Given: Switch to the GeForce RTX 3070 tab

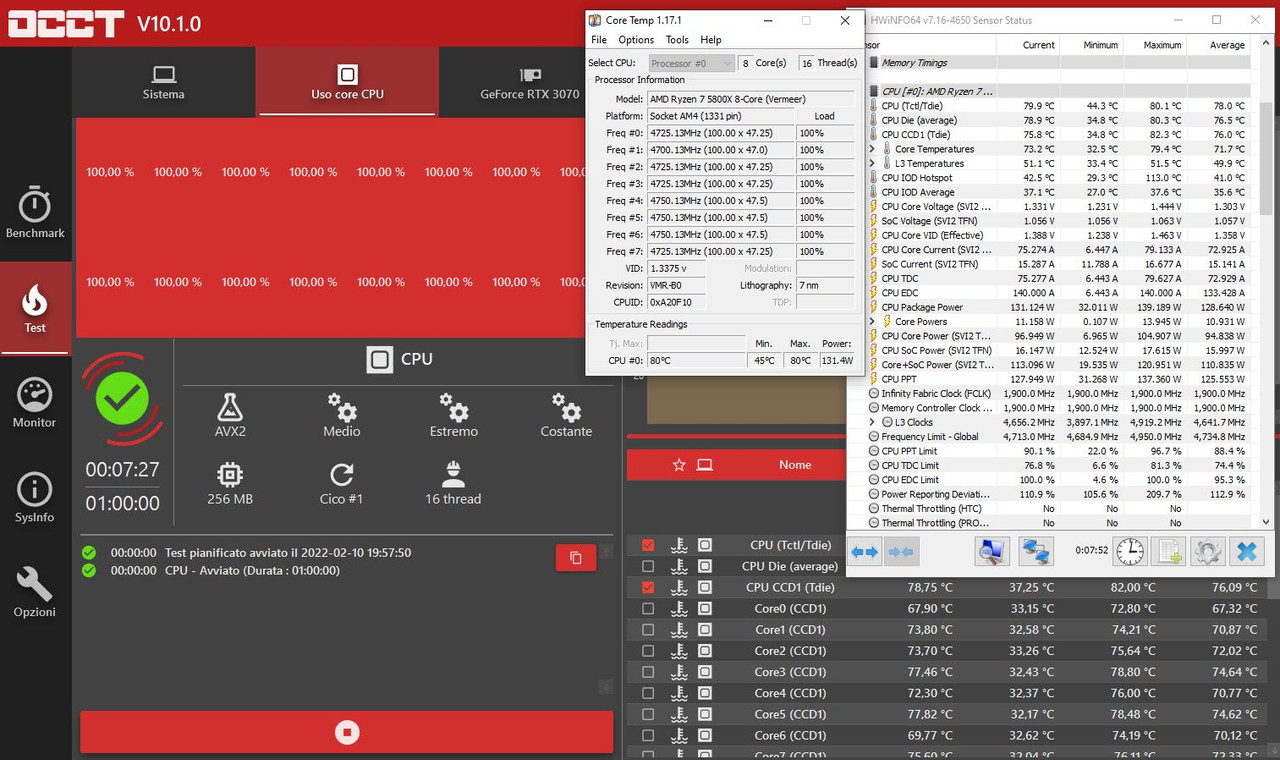Looking at the screenshot, I should [x=530, y=82].
